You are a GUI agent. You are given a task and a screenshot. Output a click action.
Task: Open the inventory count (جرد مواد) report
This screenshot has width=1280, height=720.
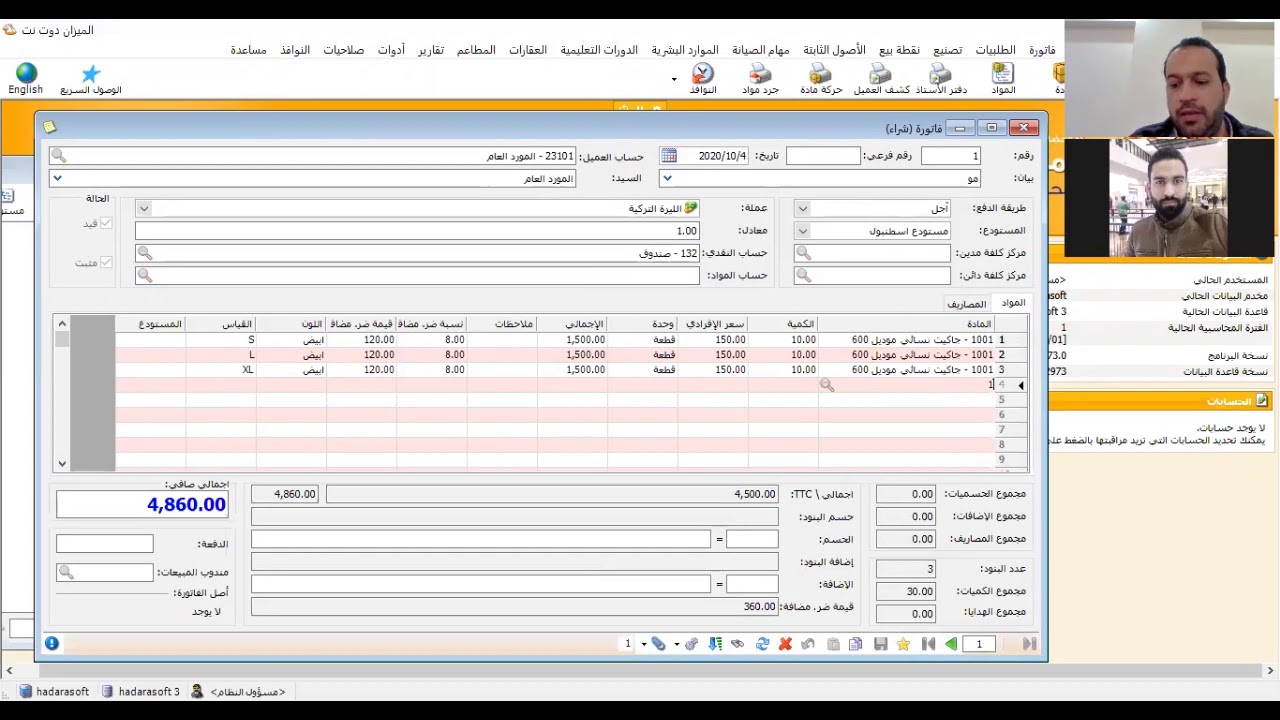pyautogui.click(x=760, y=79)
